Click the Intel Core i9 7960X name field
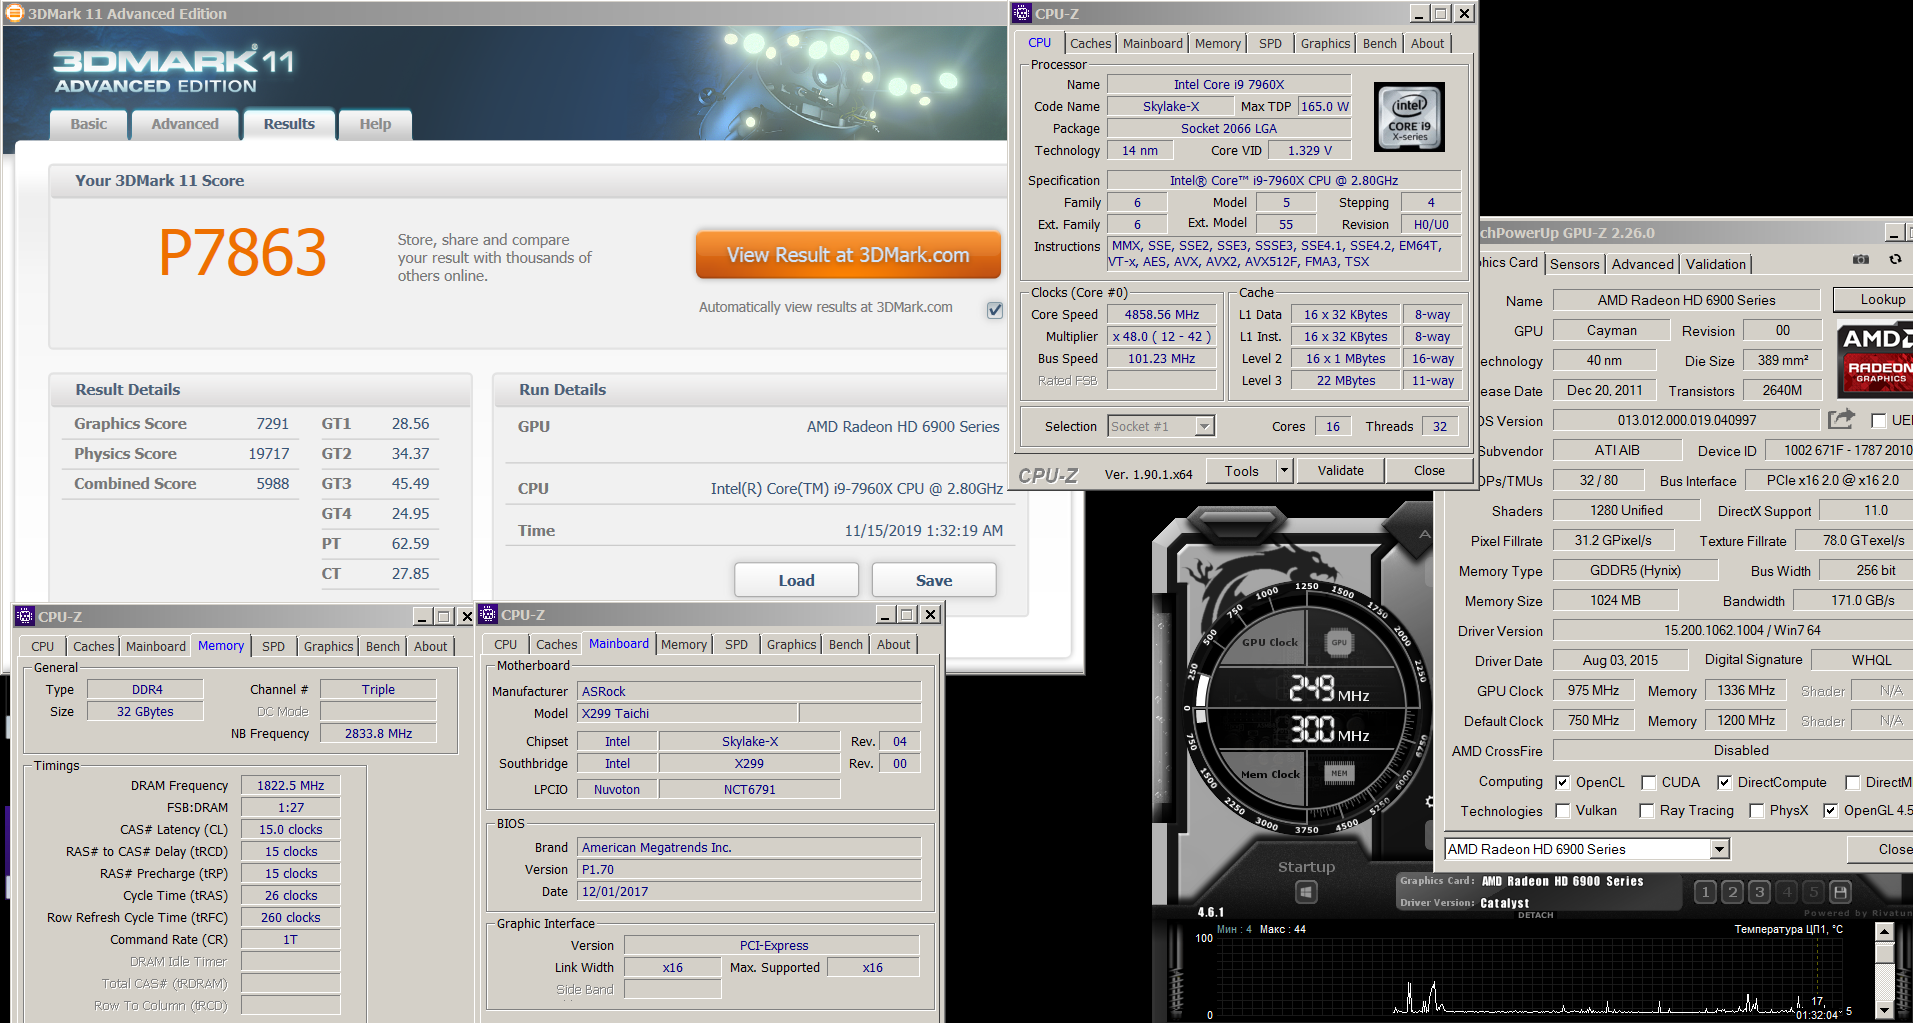Screen dimensions: 1913x1023 1229,84
